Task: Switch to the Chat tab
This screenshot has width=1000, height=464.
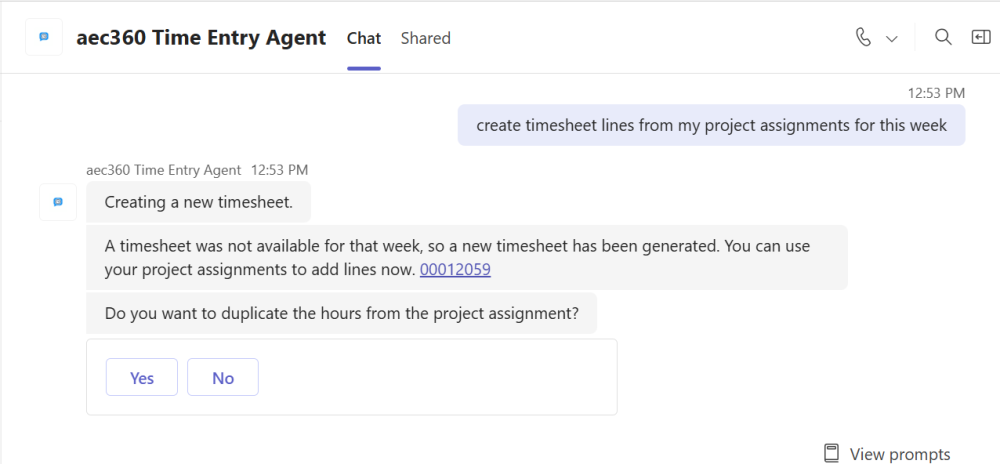Action: 364,38
